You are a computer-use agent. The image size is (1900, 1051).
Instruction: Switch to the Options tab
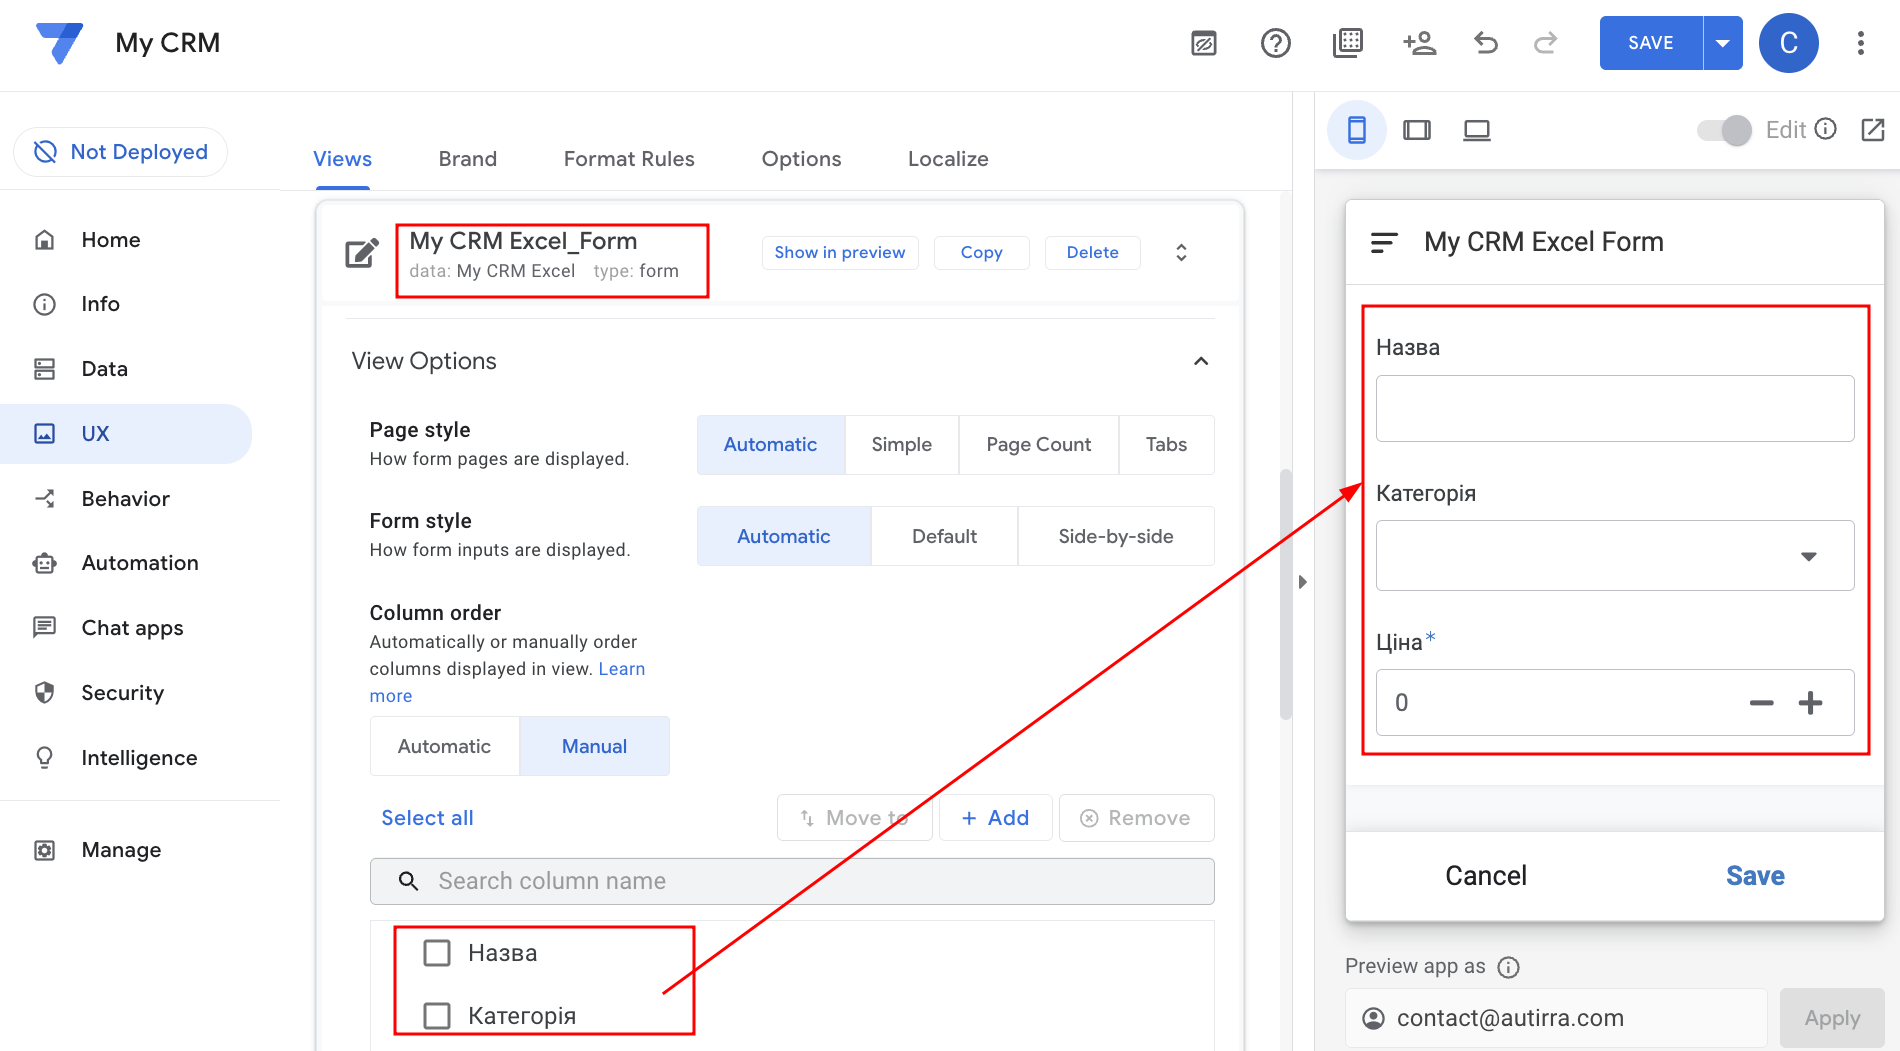tap(801, 159)
